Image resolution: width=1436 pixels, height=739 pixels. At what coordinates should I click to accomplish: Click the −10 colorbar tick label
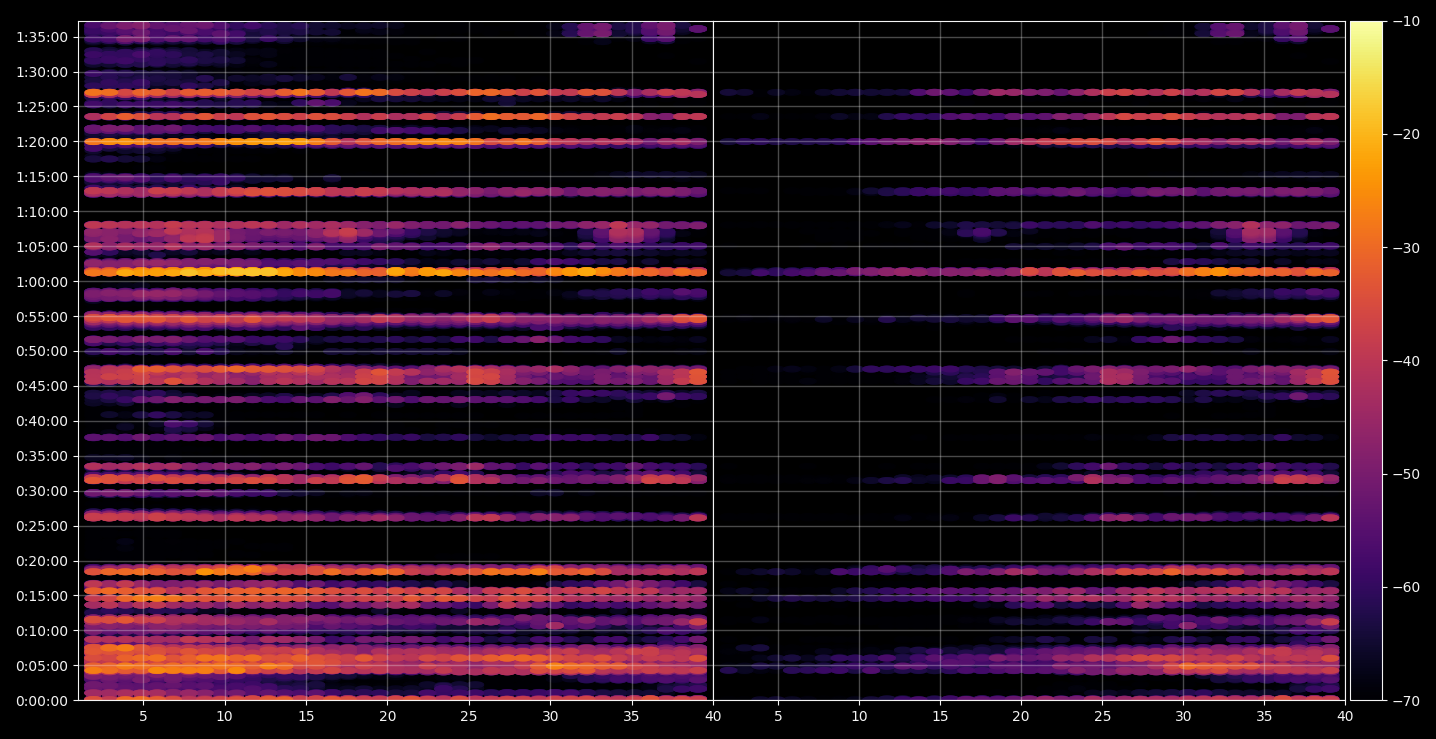tap(1405, 22)
